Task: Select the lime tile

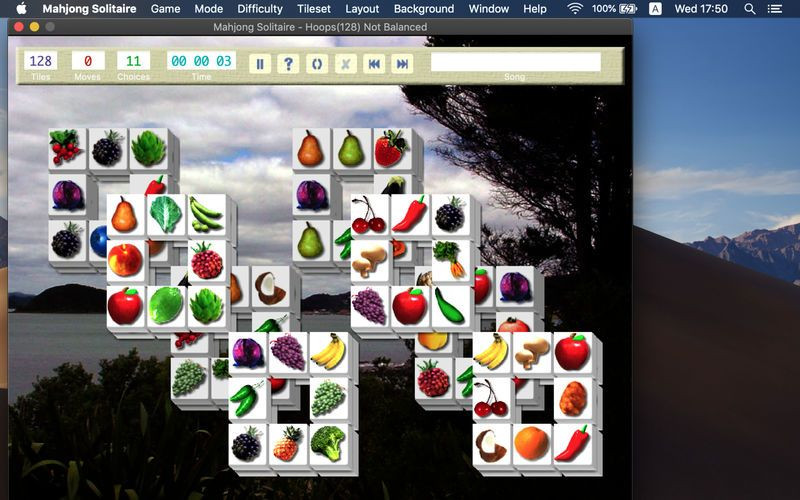Action: pyautogui.click(x=166, y=306)
